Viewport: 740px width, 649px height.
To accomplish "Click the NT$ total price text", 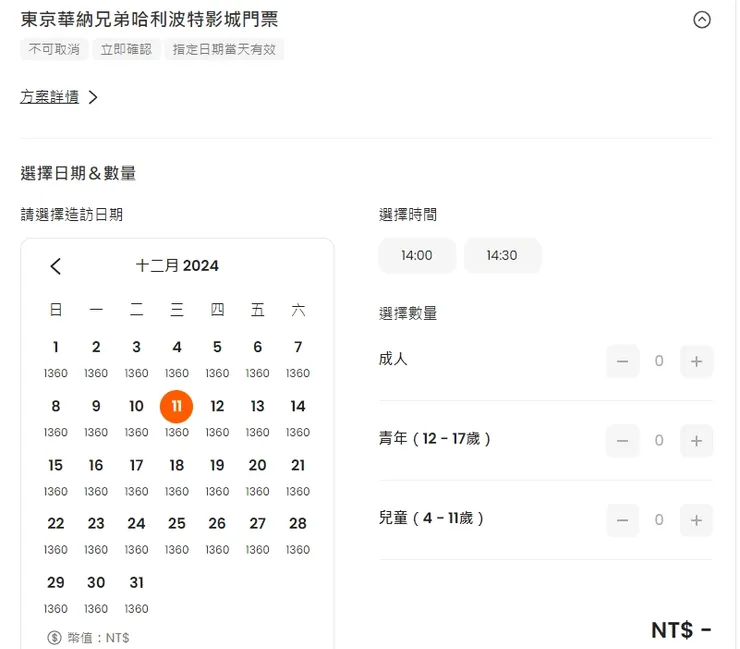I will tap(681, 630).
